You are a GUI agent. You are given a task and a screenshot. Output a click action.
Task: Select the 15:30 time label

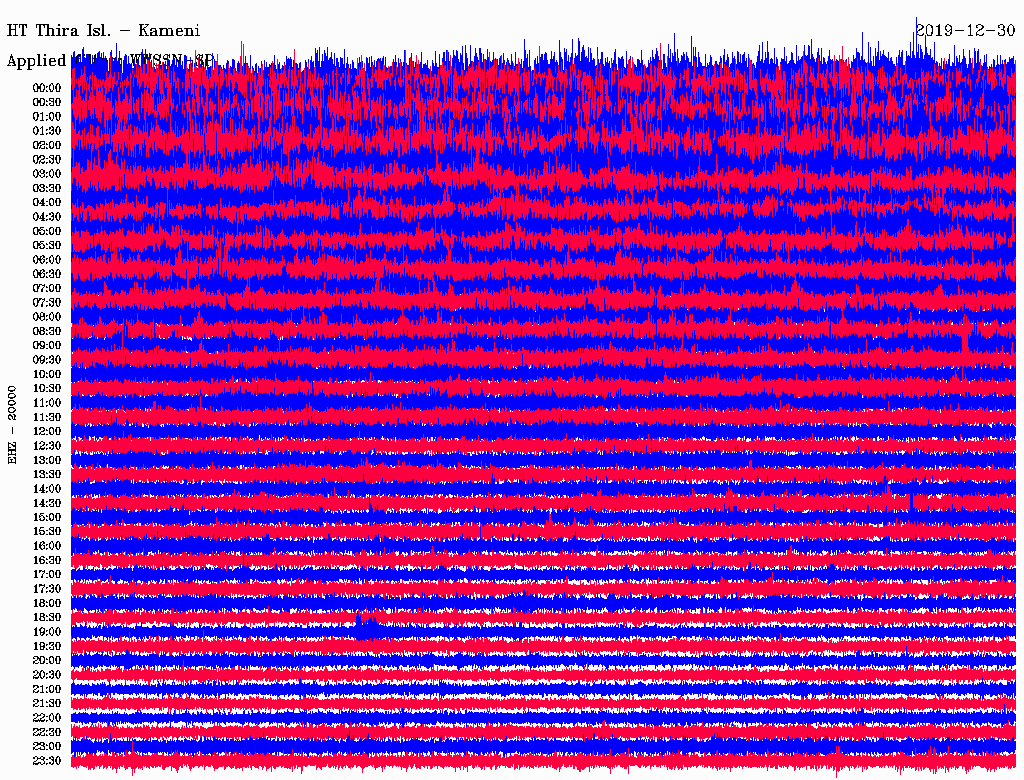coord(46,532)
